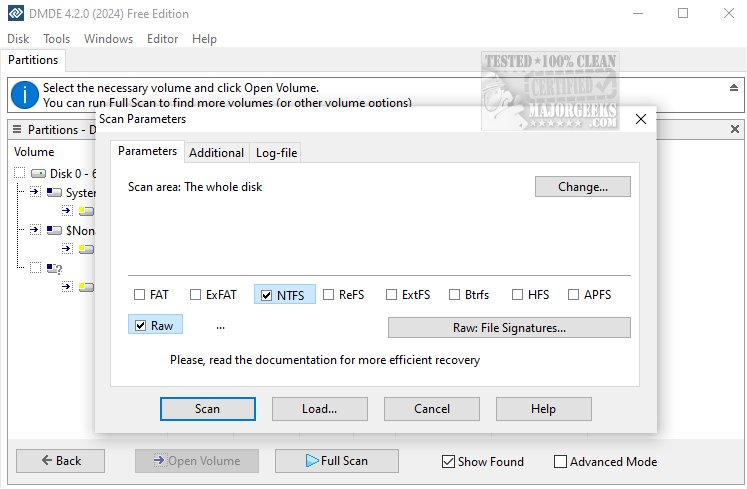Viewport: 747px width, 489px height.
Task: Open the Tools menu
Action: pos(56,39)
